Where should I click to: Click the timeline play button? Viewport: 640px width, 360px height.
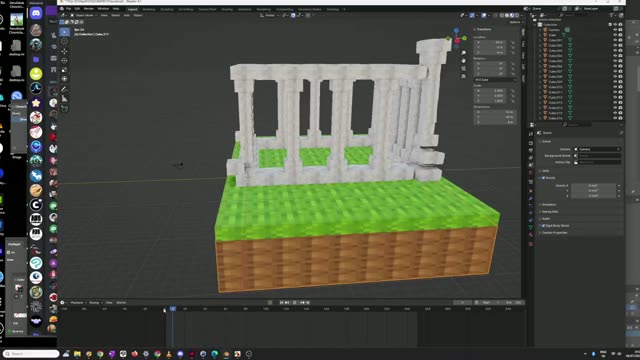(294, 303)
